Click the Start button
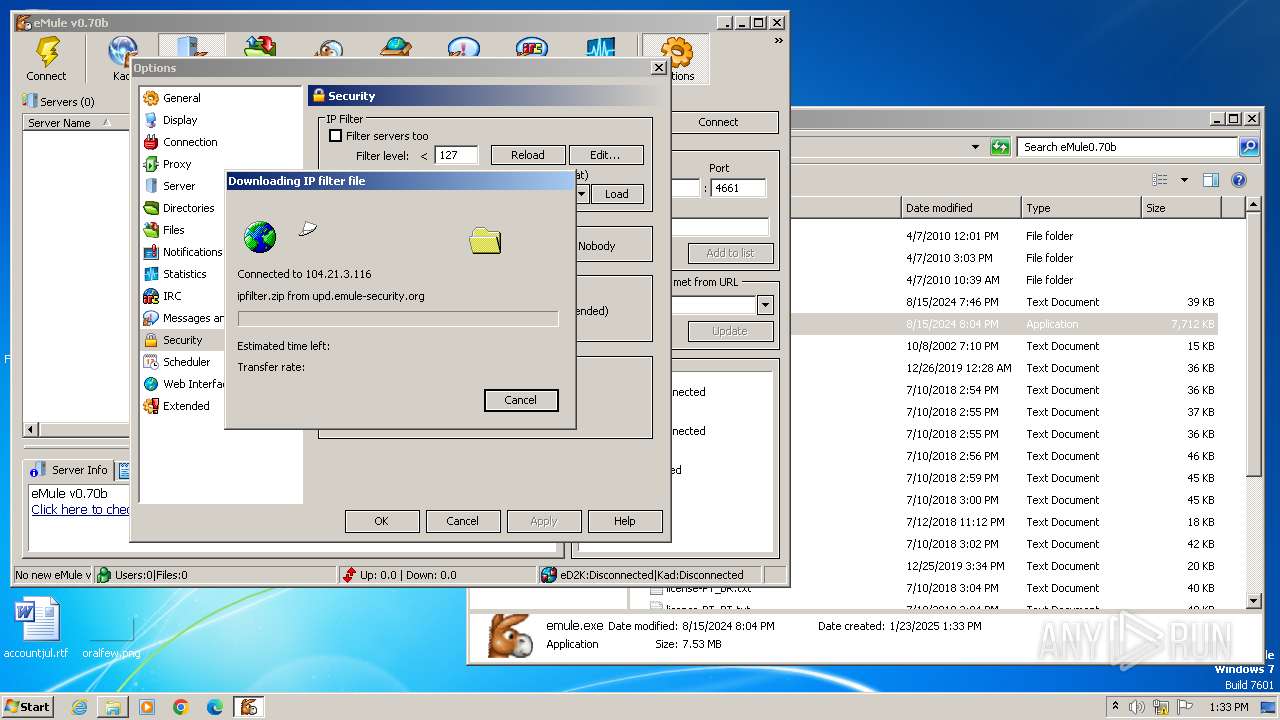Screen dimensions: 1280x720 [28, 706]
